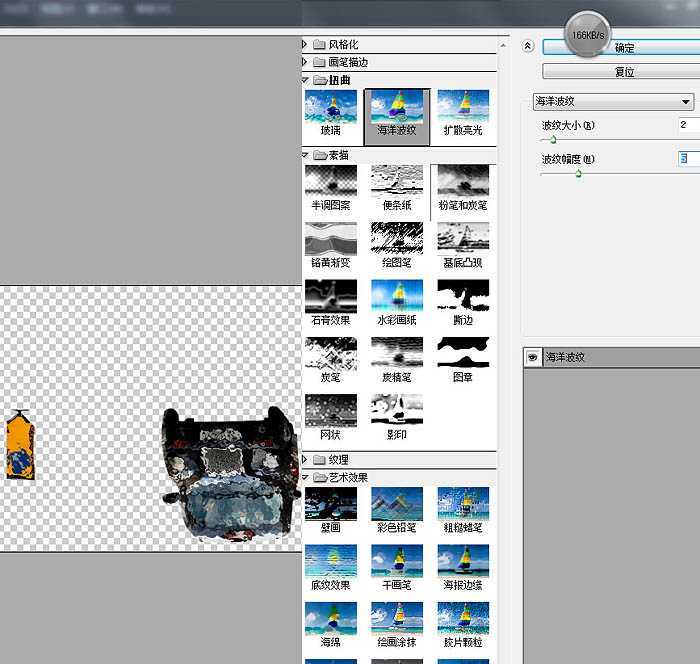
Task: Select the 影印 photocopy filter
Action: coord(397,411)
